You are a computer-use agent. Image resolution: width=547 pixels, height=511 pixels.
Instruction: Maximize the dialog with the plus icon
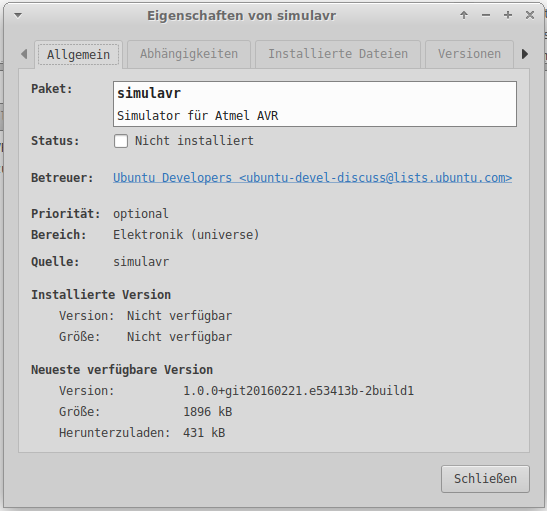point(508,15)
